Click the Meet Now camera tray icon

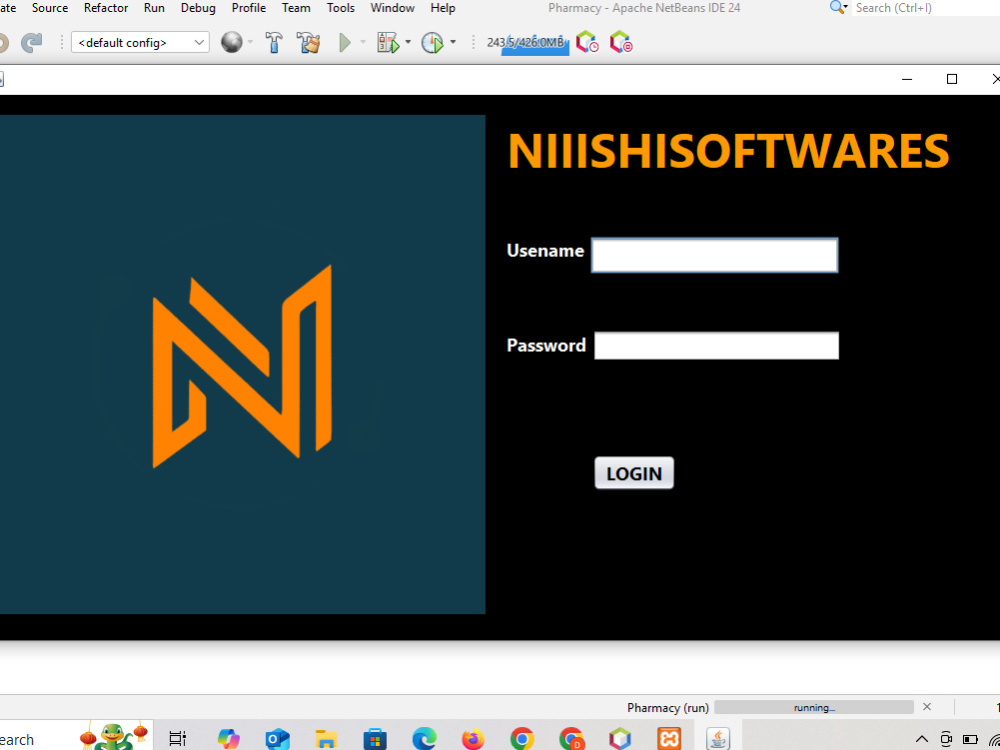tap(946, 739)
